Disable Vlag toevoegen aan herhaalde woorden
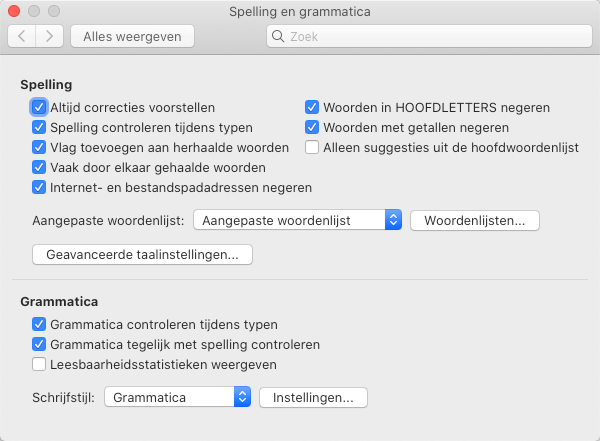 [x=39, y=147]
